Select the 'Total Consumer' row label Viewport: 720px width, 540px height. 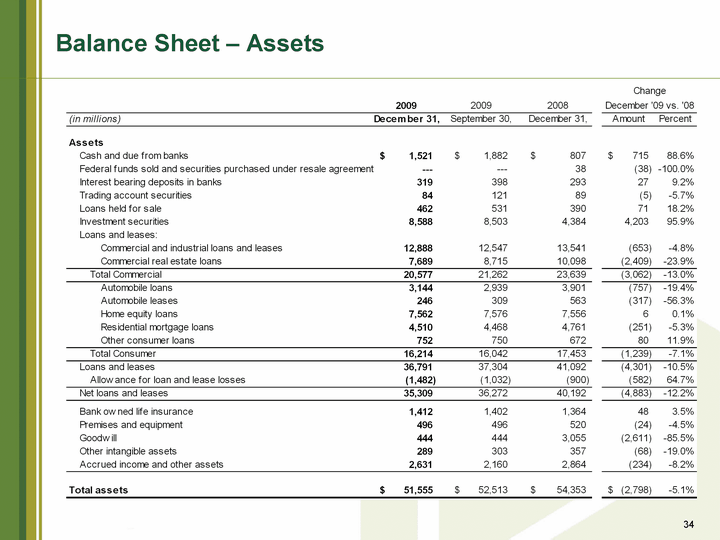(123, 354)
